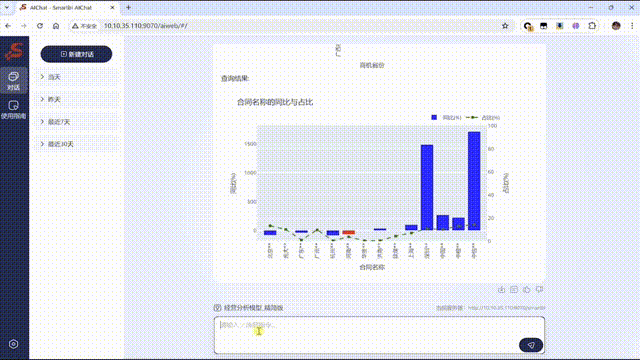Click the server address link
This screenshot has width=640, height=360.
click(507, 308)
